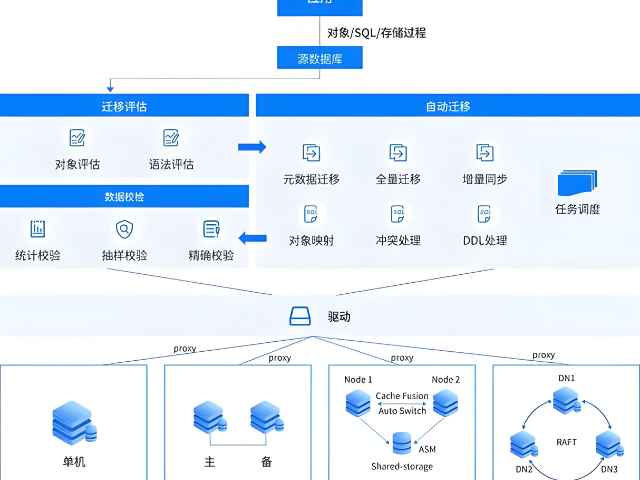Choose the 全量迁移 icon
This screenshot has height=480, width=640.
[x=398, y=153]
